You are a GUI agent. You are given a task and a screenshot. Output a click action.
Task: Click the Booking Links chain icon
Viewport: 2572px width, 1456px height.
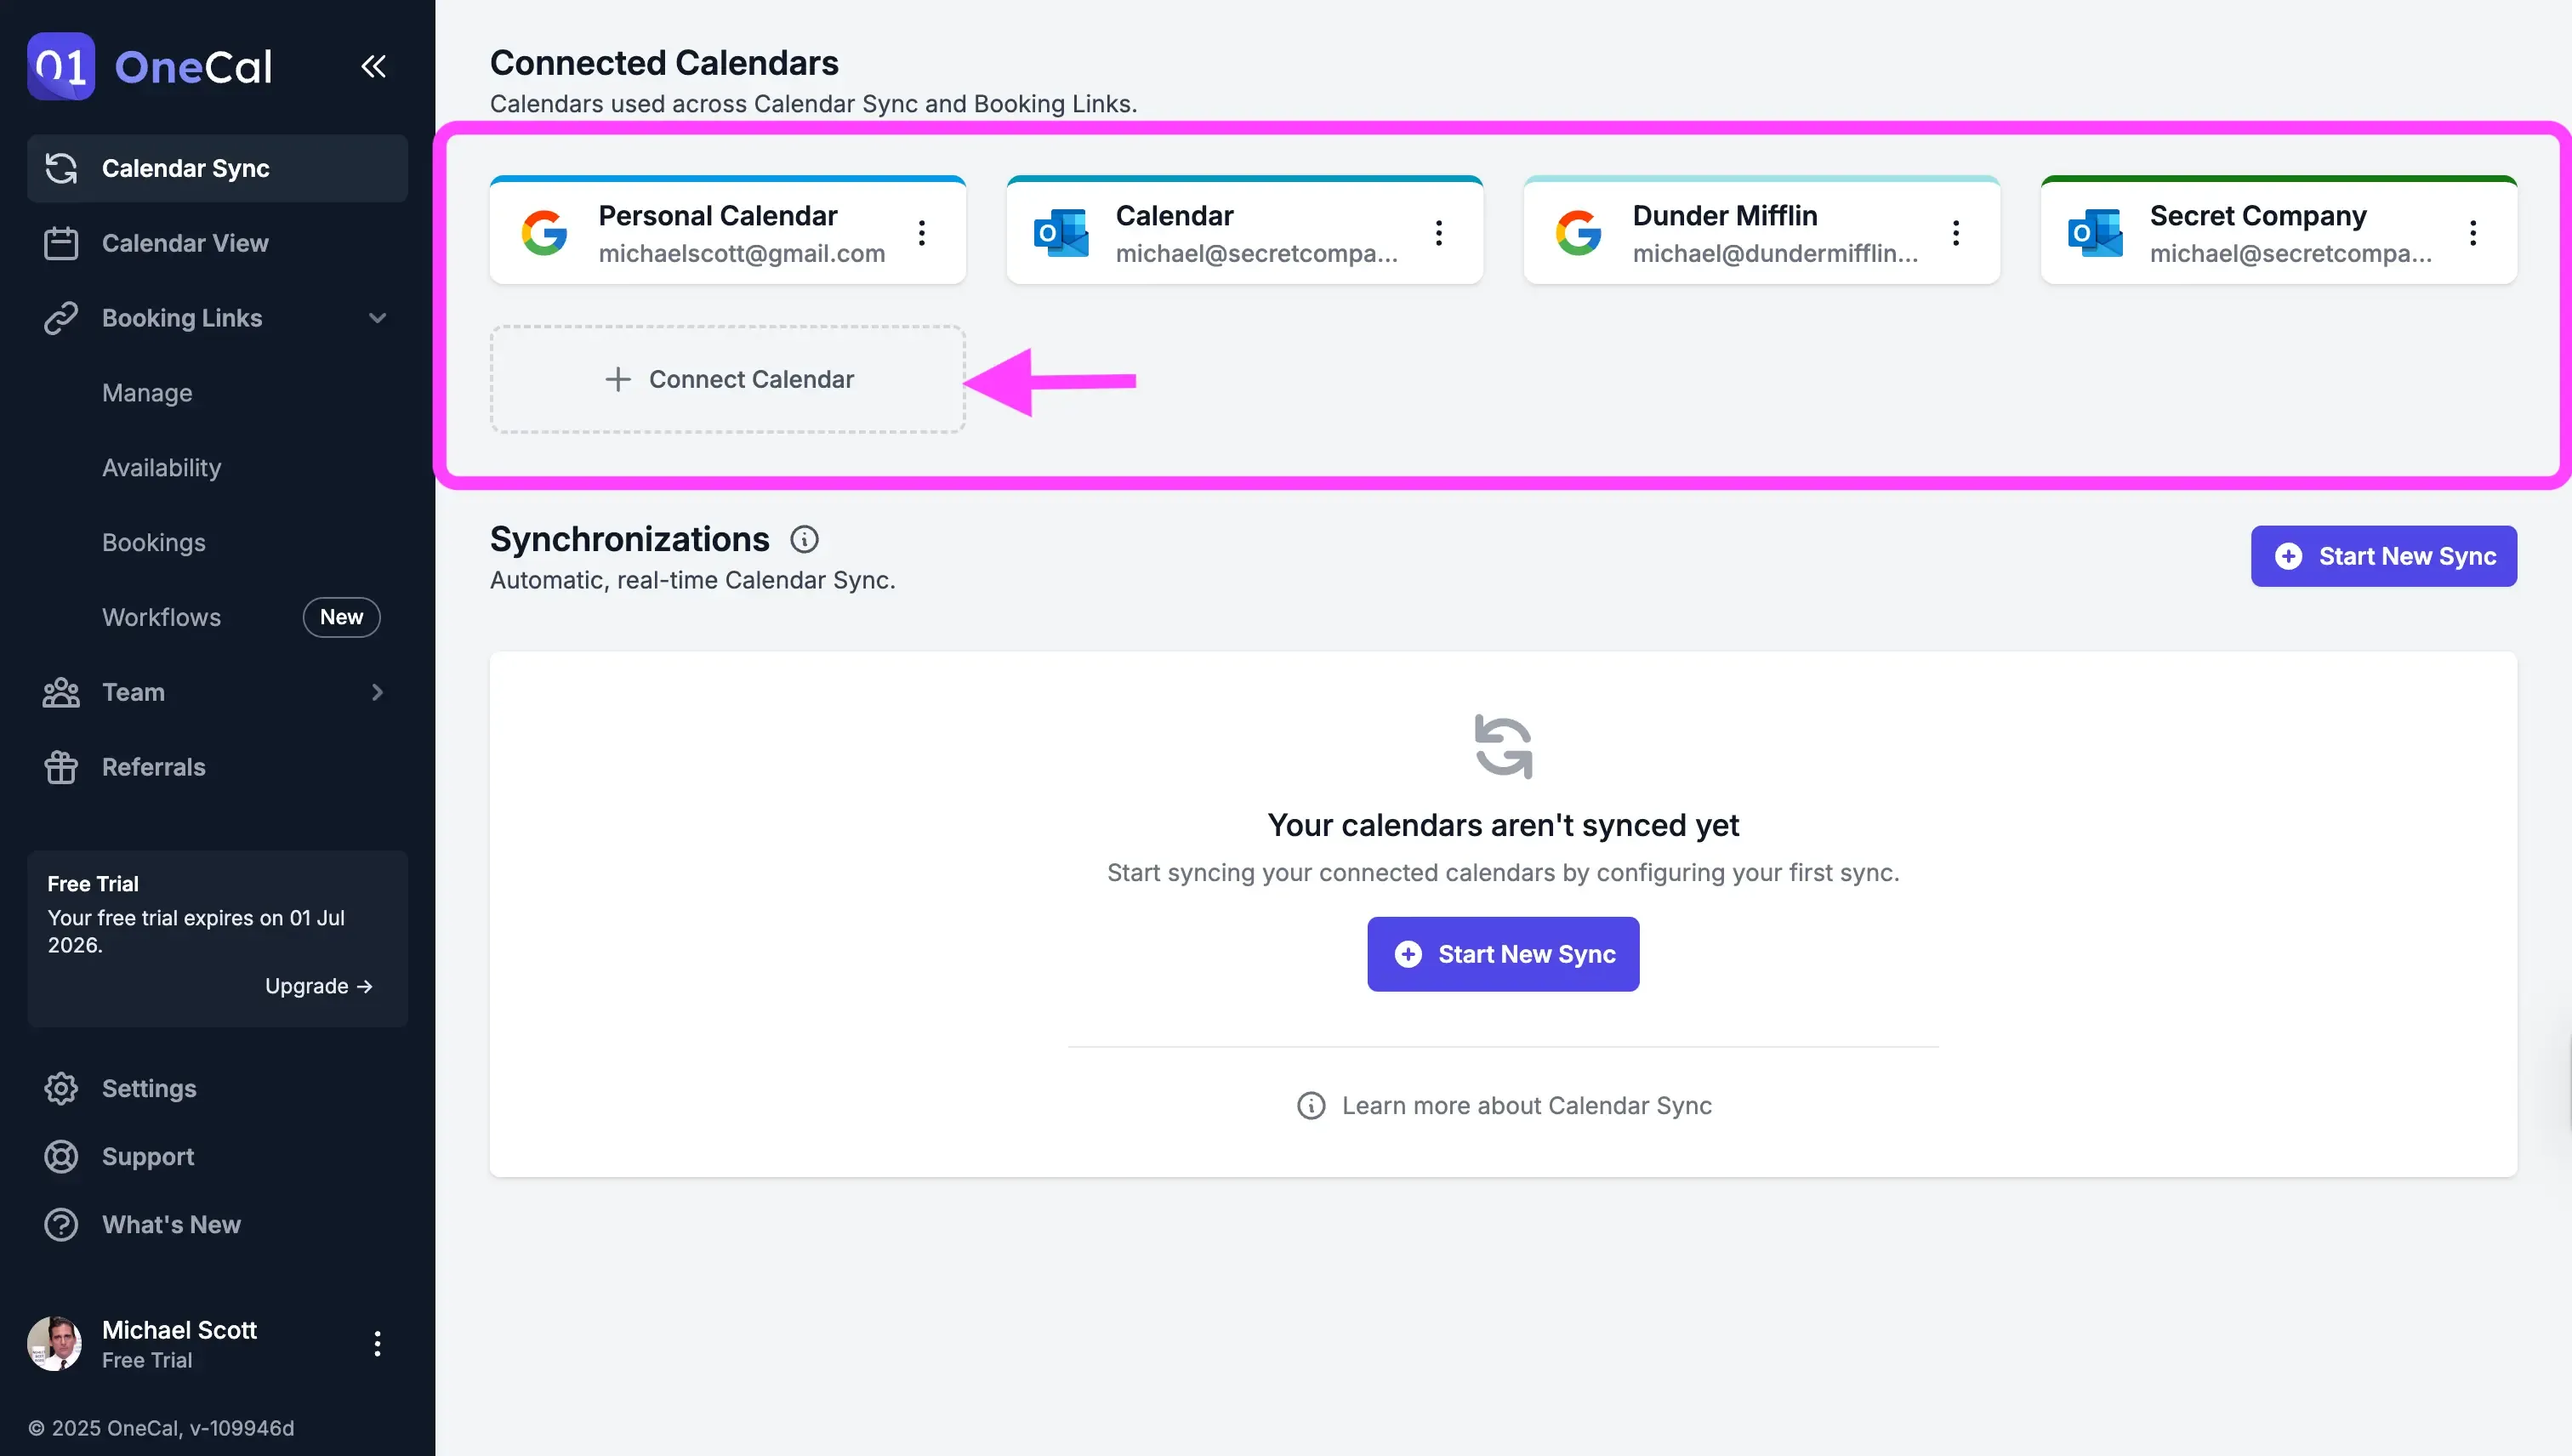point(61,317)
